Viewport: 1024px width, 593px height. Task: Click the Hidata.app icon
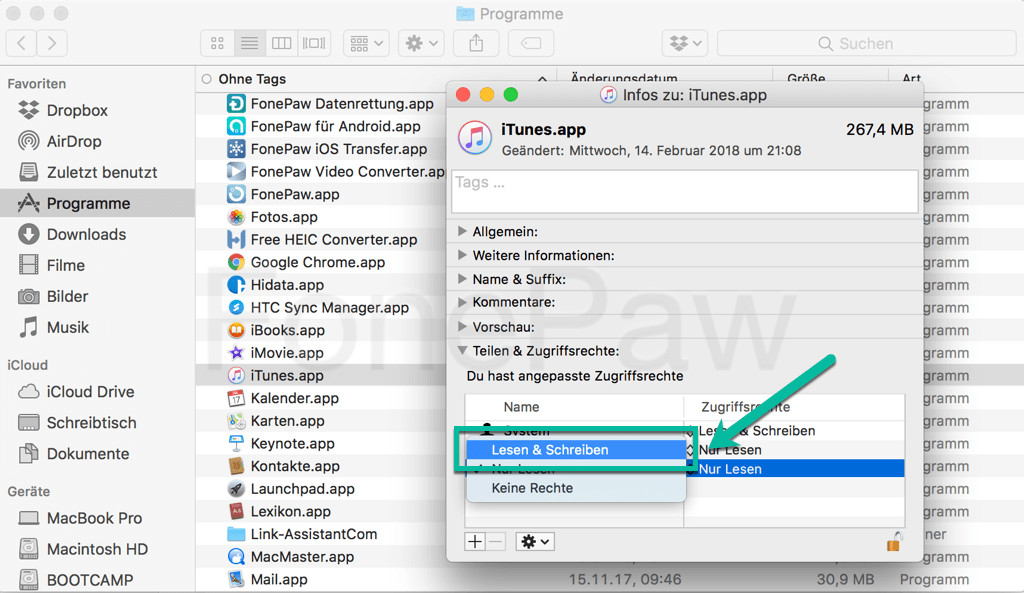pos(236,285)
